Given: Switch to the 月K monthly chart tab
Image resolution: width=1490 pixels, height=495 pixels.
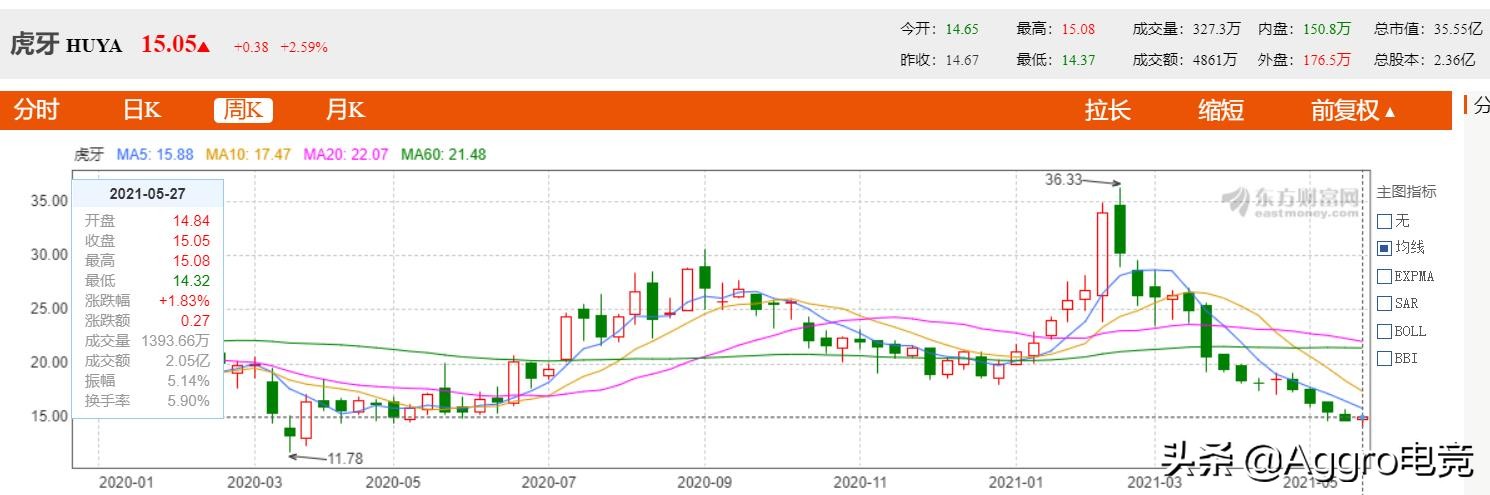Looking at the screenshot, I should [345, 110].
